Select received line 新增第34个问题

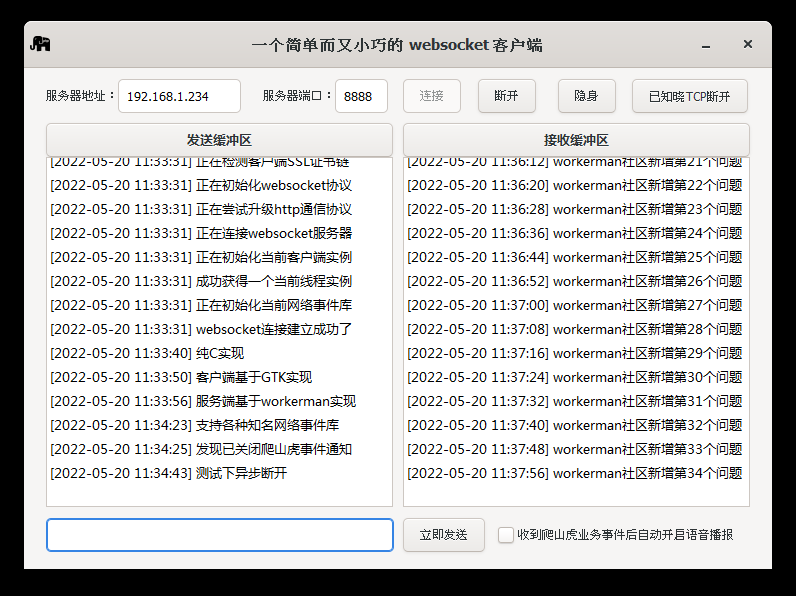[x=575, y=474]
